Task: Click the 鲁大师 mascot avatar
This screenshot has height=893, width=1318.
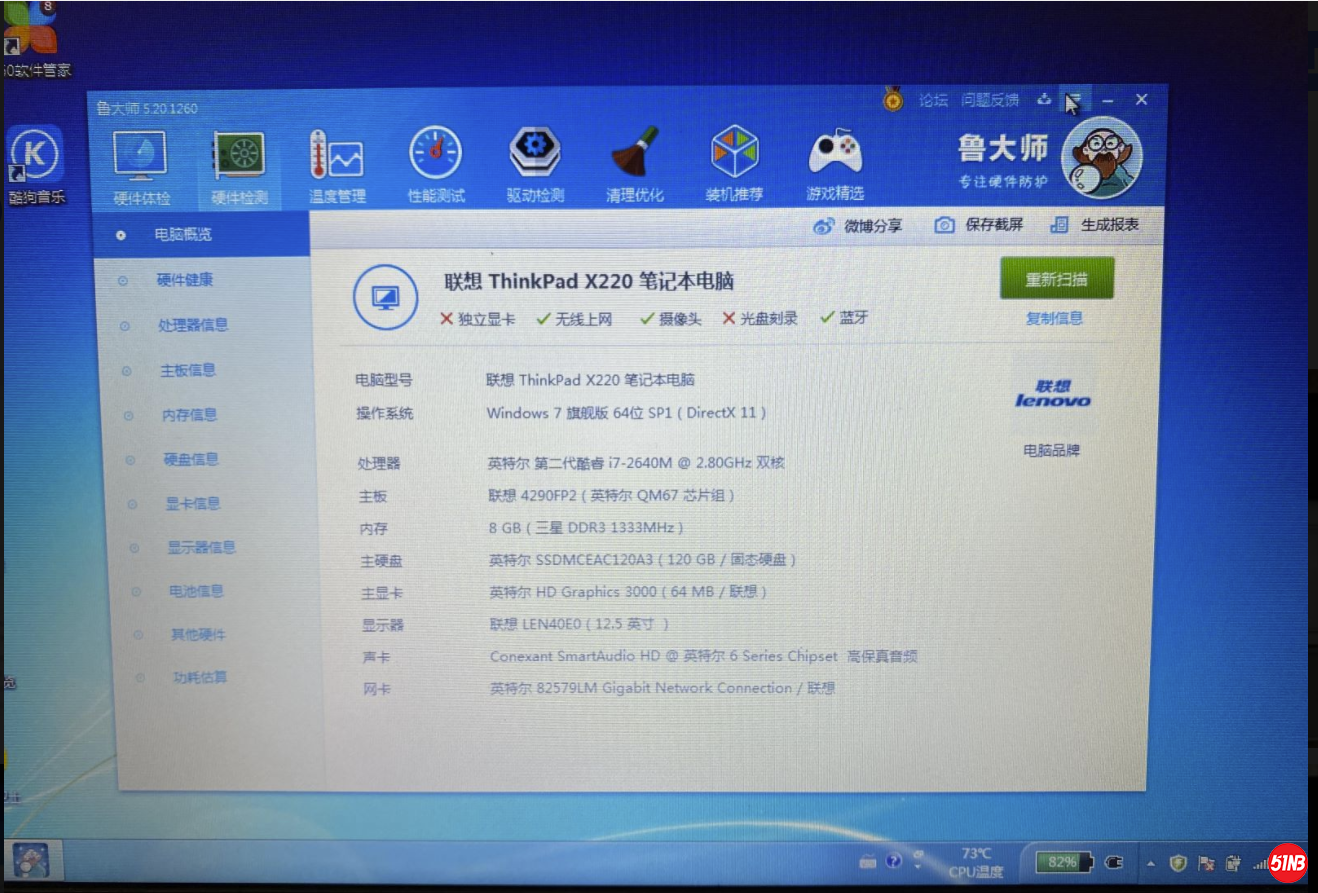Action: (1101, 157)
